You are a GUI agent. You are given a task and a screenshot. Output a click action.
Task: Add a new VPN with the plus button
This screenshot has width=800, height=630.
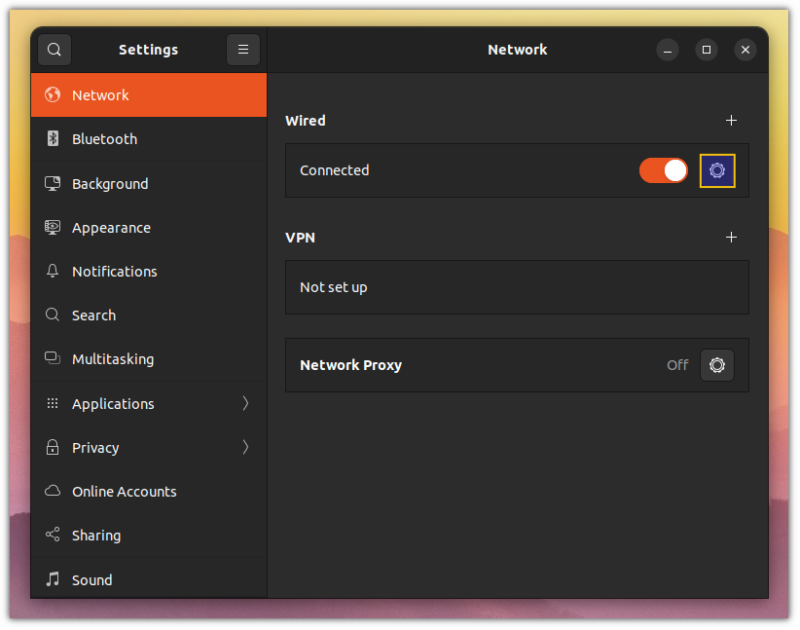click(x=731, y=237)
